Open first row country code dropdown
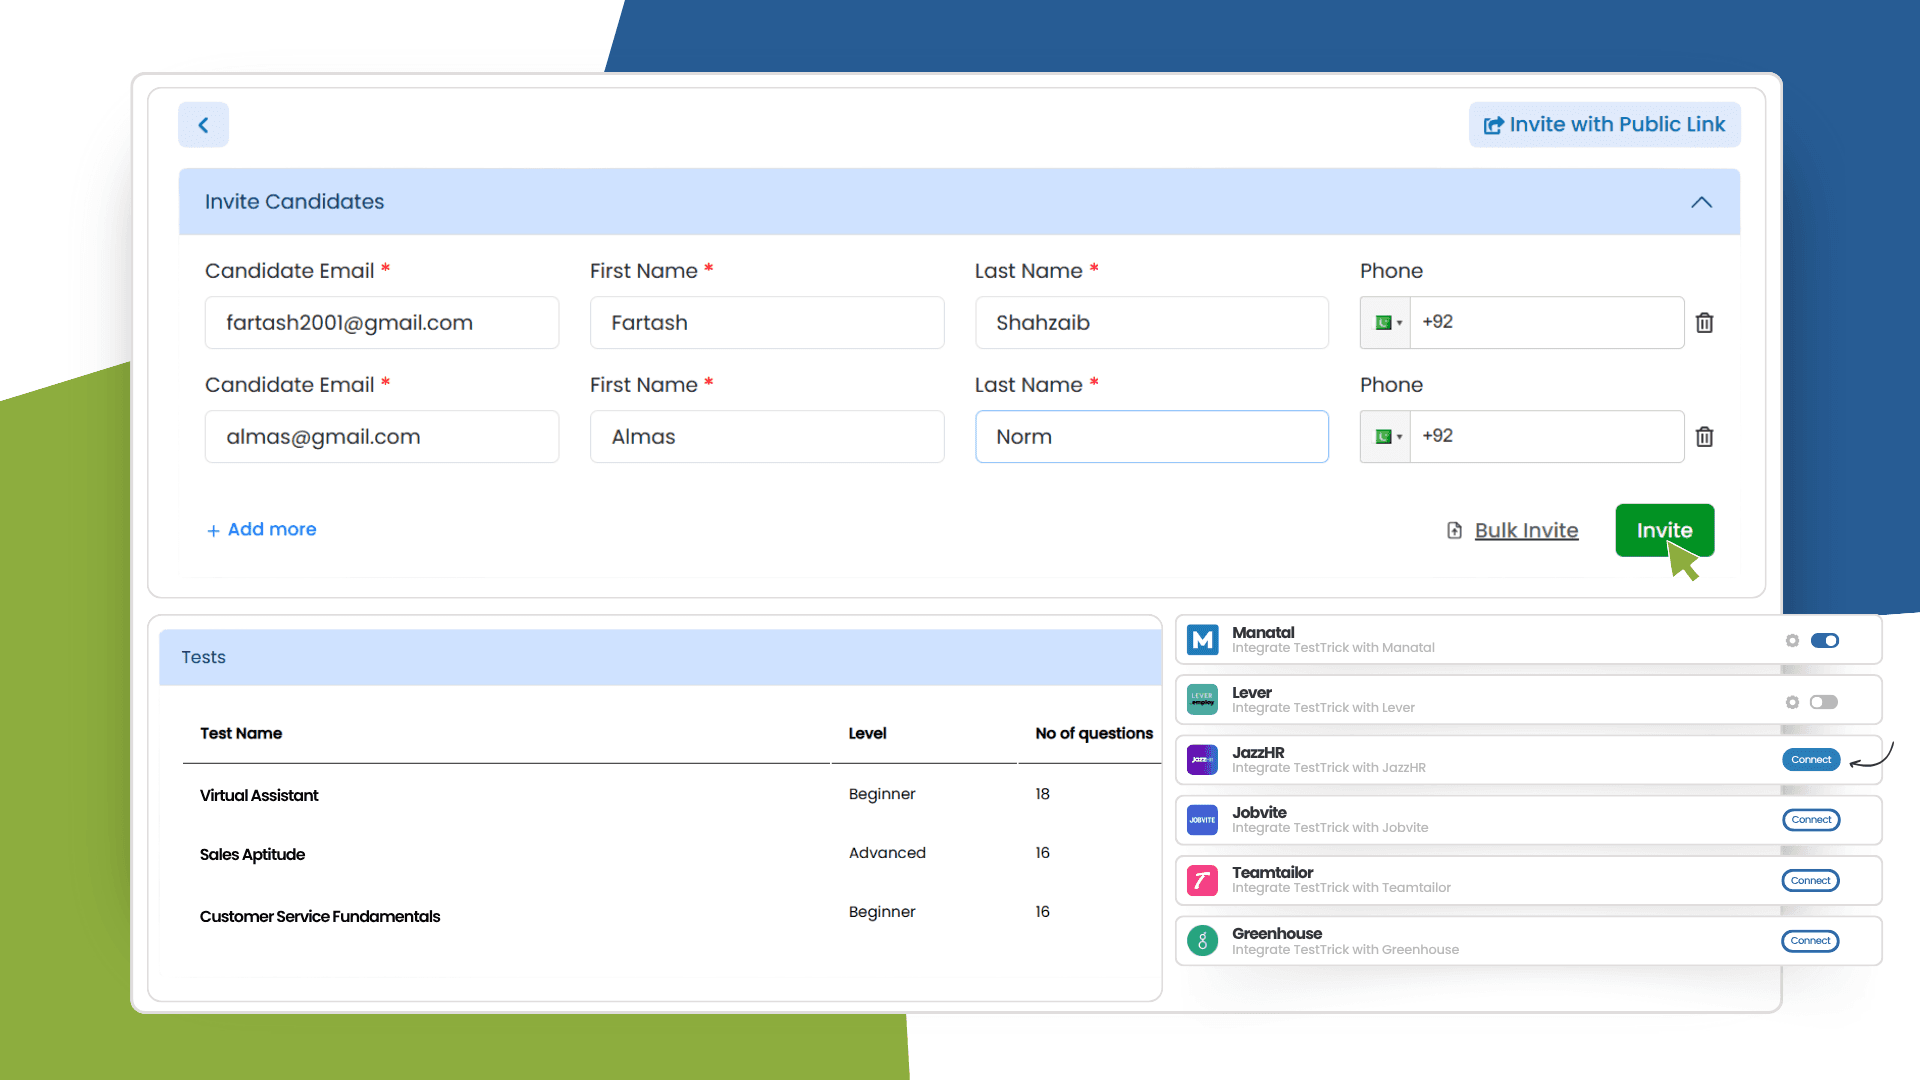 (1386, 323)
